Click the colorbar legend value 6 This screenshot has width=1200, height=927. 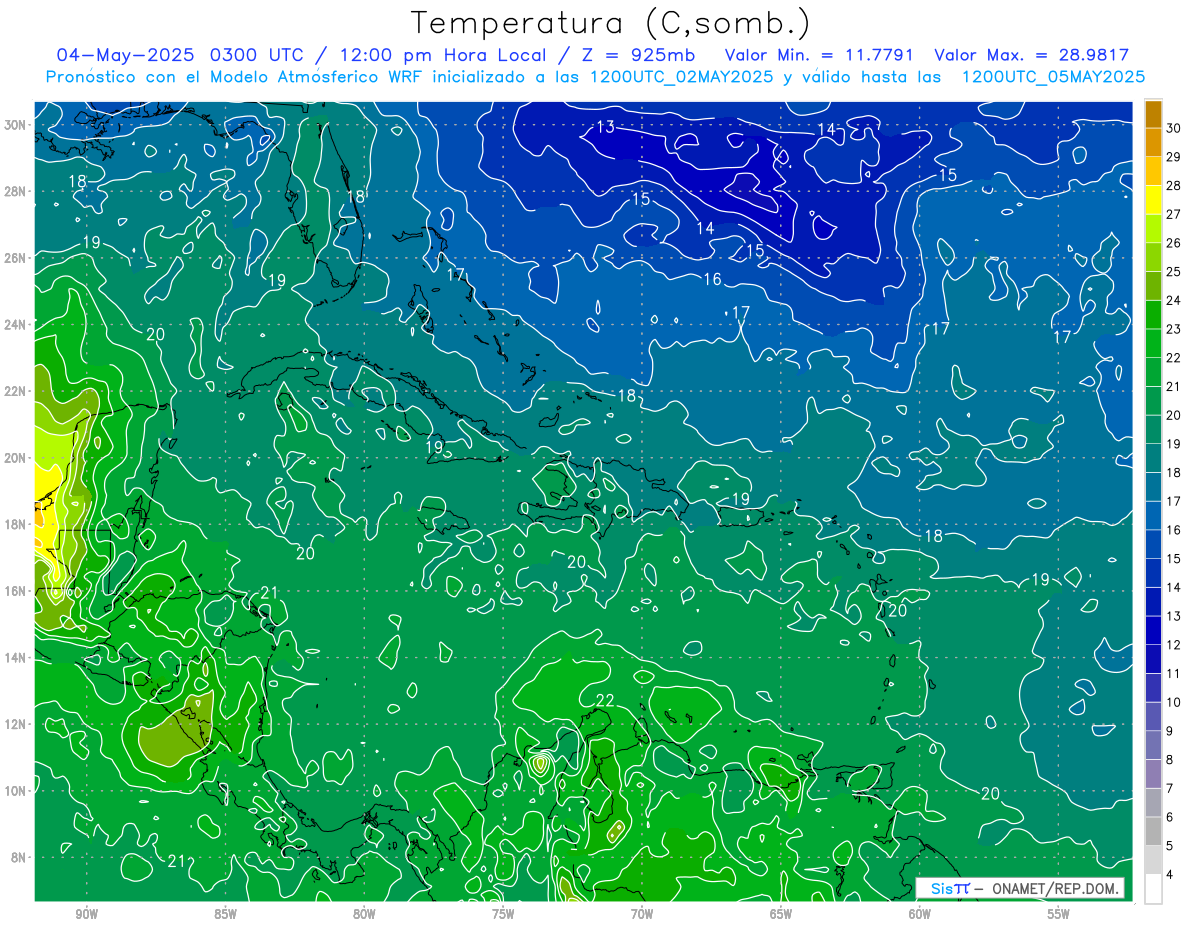(x=1170, y=817)
